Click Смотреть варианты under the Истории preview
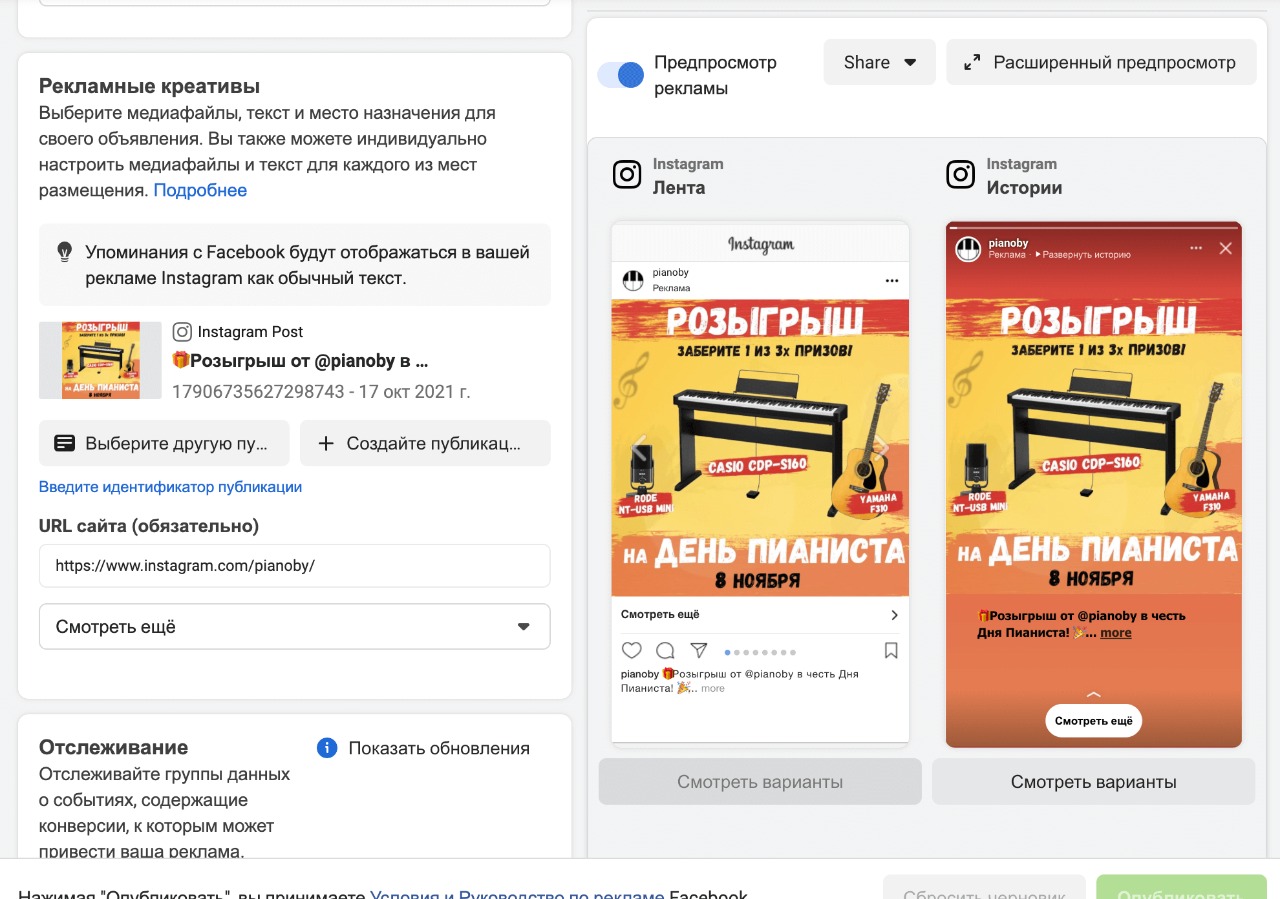The image size is (1280, 899). click(1094, 782)
